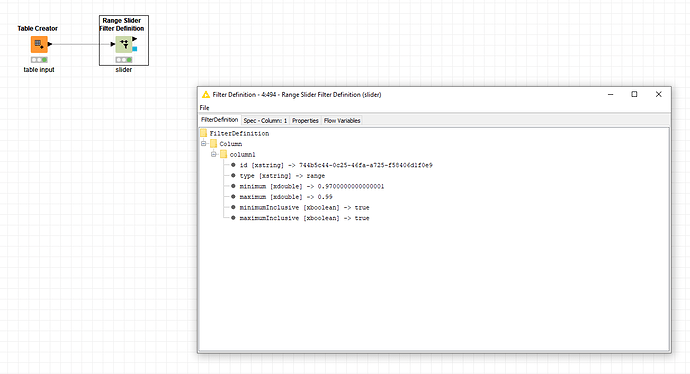Viewport: 690px width, 374px height.
Task: Click the FilterDefinition root folder icon
Action: (203, 133)
